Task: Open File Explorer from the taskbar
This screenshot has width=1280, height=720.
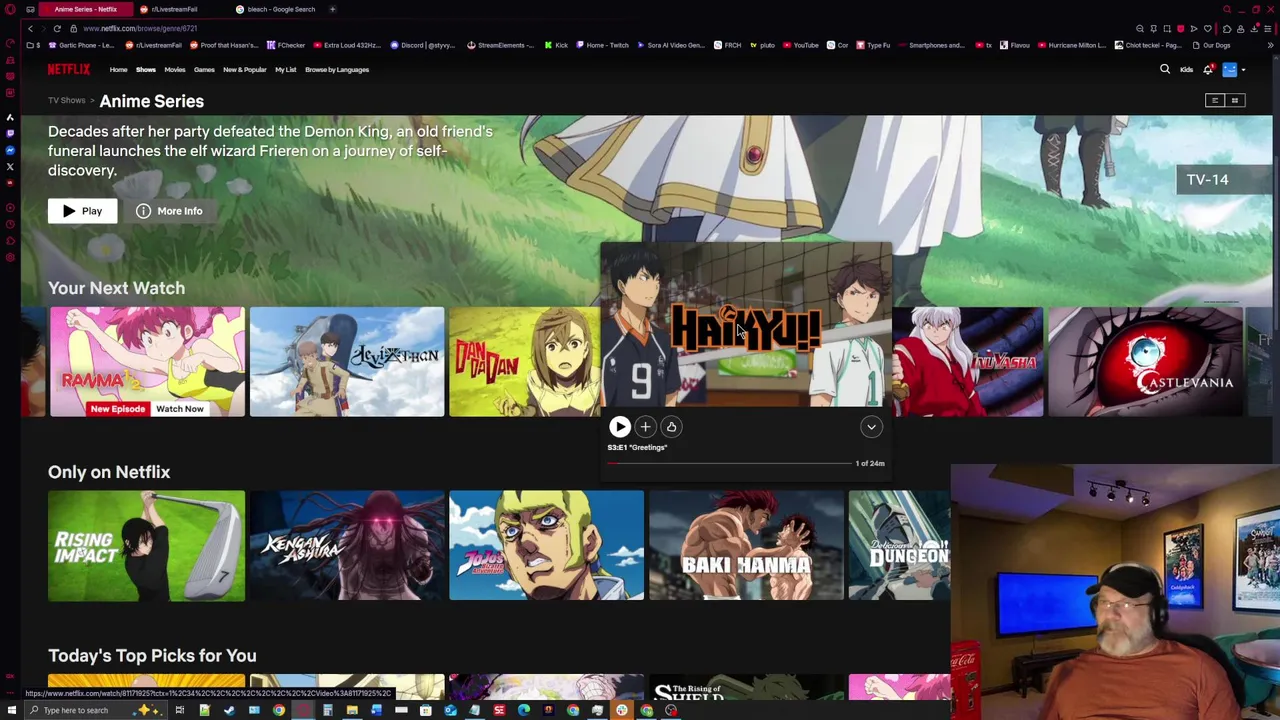Action: [x=352, y=710]
